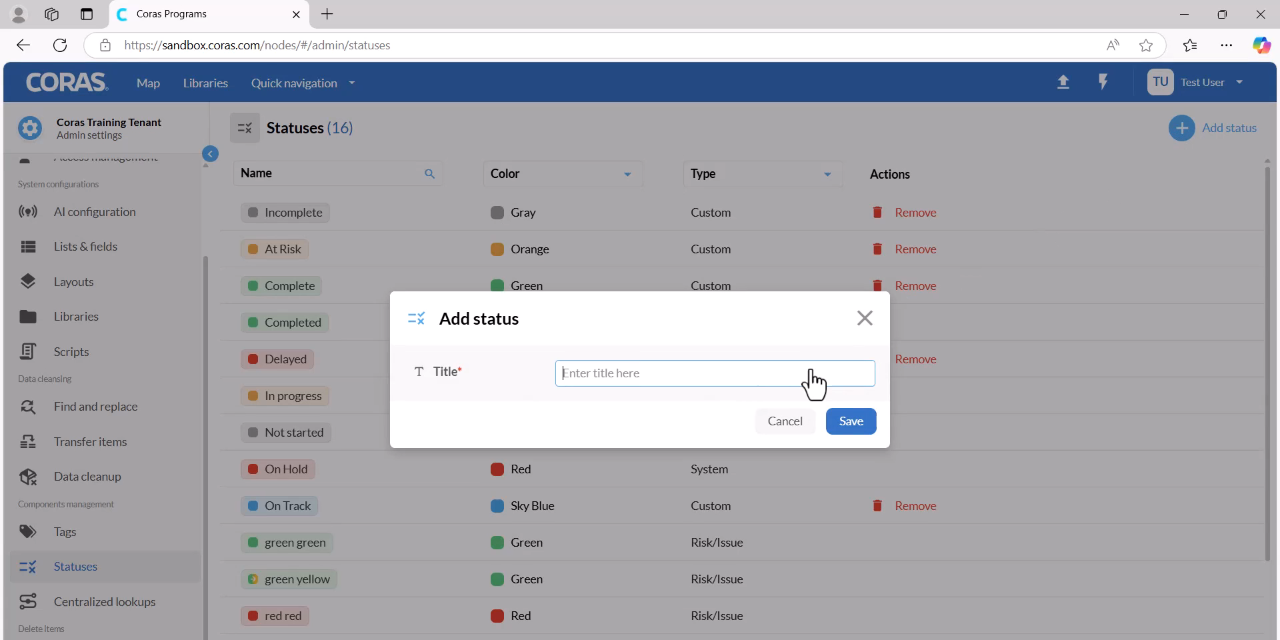Click the Gray color swatch
This screenshot has height=640, width=1280.
click(x=497, y=213)
